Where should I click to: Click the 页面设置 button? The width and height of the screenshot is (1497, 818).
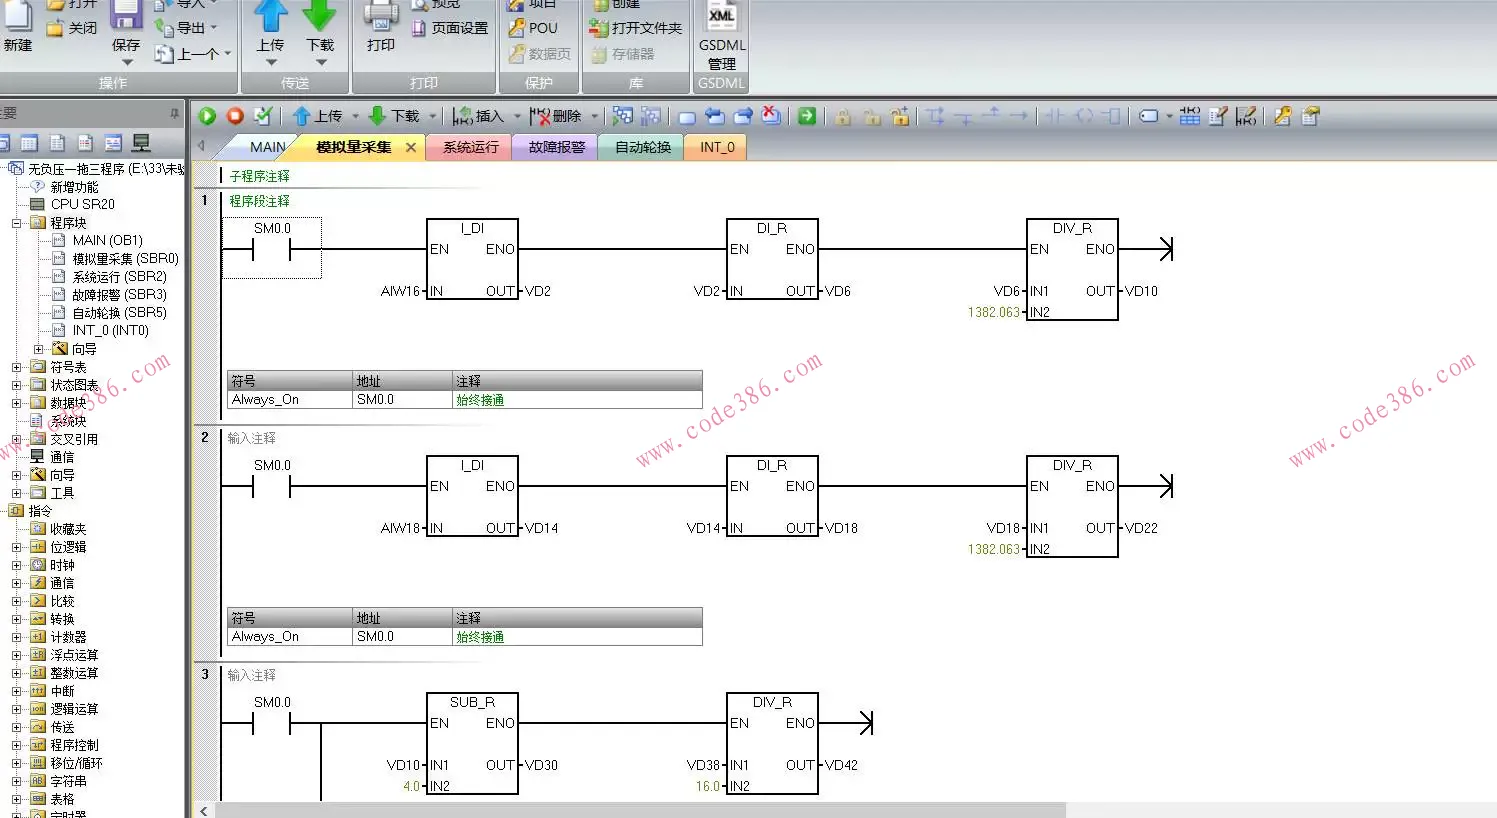(449, 28)
